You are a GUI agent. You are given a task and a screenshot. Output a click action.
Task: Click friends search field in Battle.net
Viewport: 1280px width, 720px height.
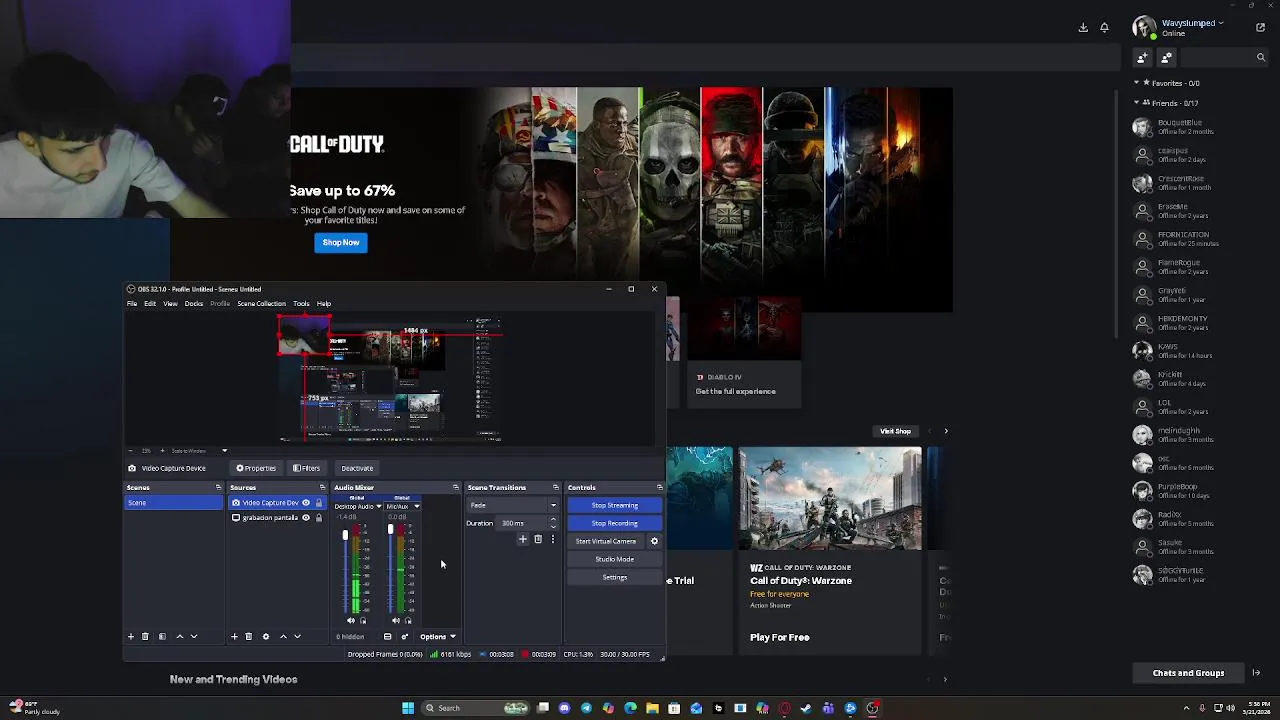[1225, 58]
